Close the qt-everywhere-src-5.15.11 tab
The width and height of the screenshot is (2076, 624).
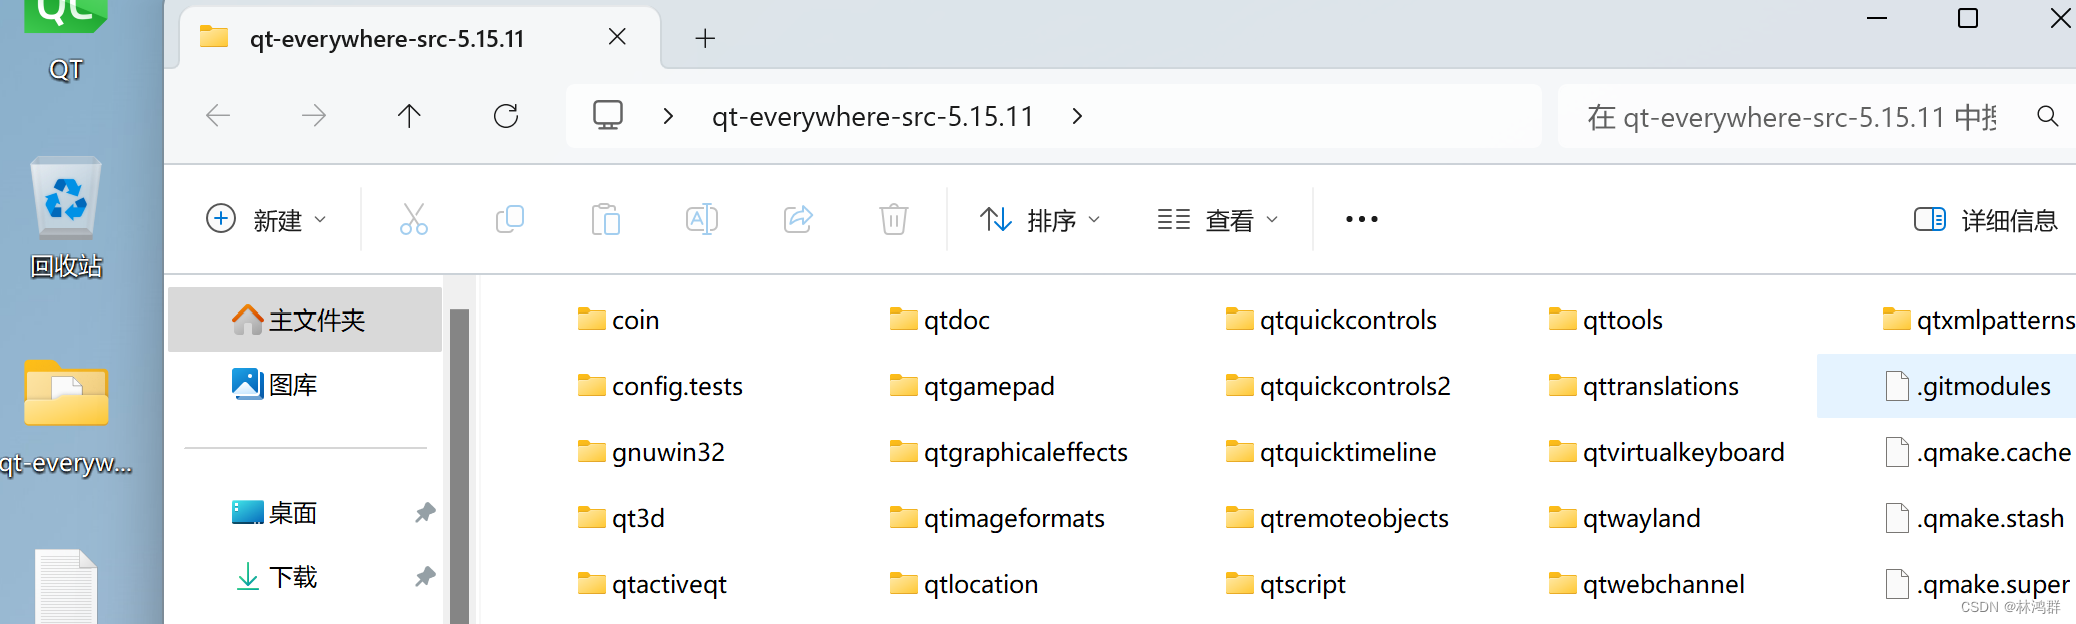point(617,37)
